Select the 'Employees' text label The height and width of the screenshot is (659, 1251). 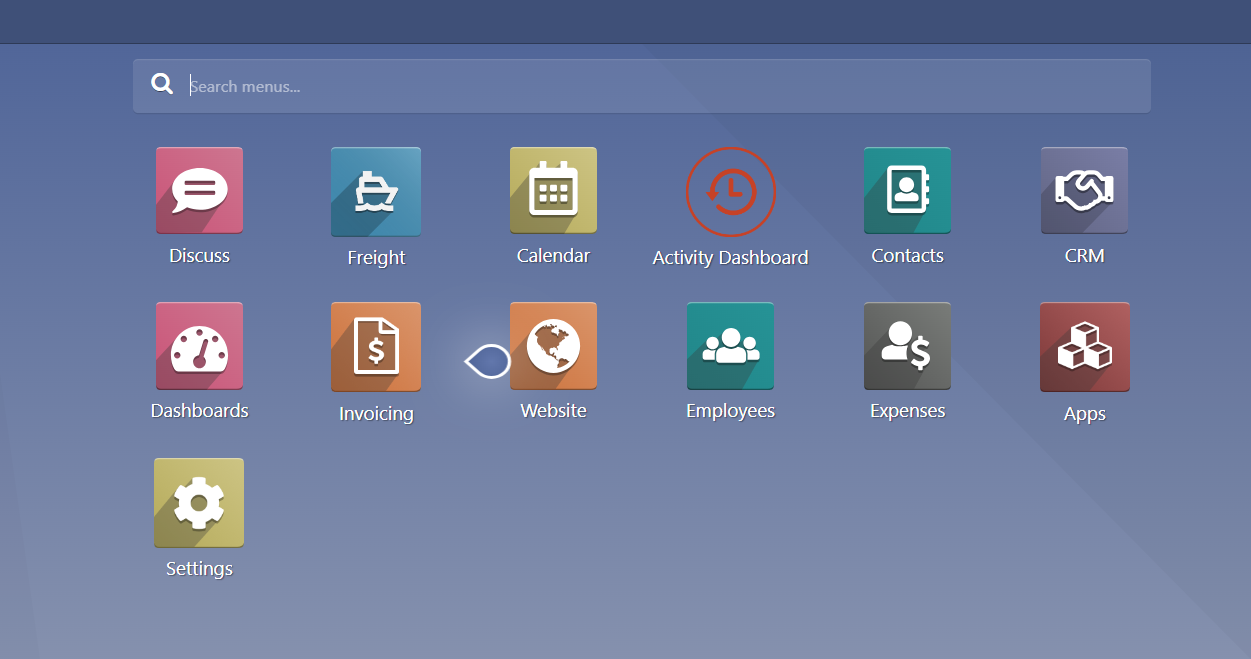(x=730, y=411)
